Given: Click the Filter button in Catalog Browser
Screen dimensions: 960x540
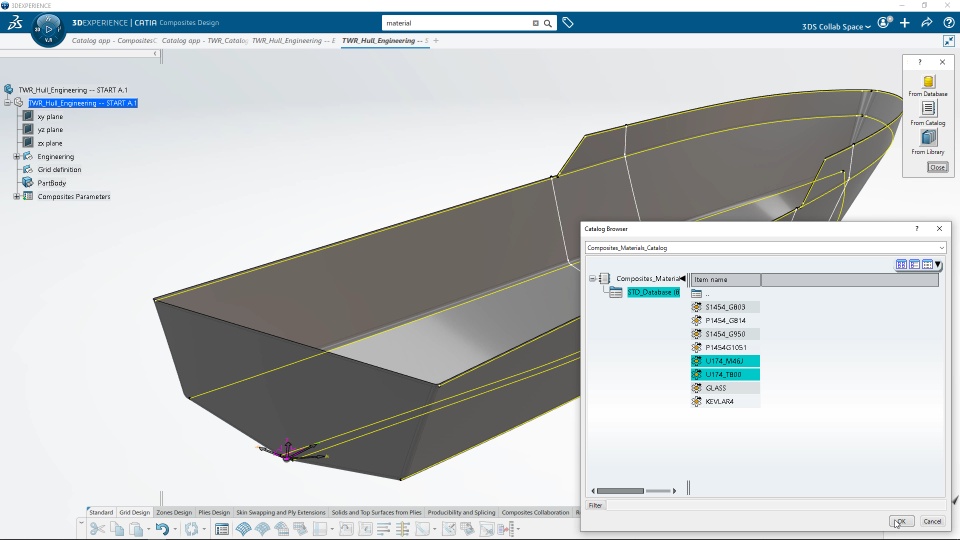Looking at the screenshot, I should tap(595, 505).
